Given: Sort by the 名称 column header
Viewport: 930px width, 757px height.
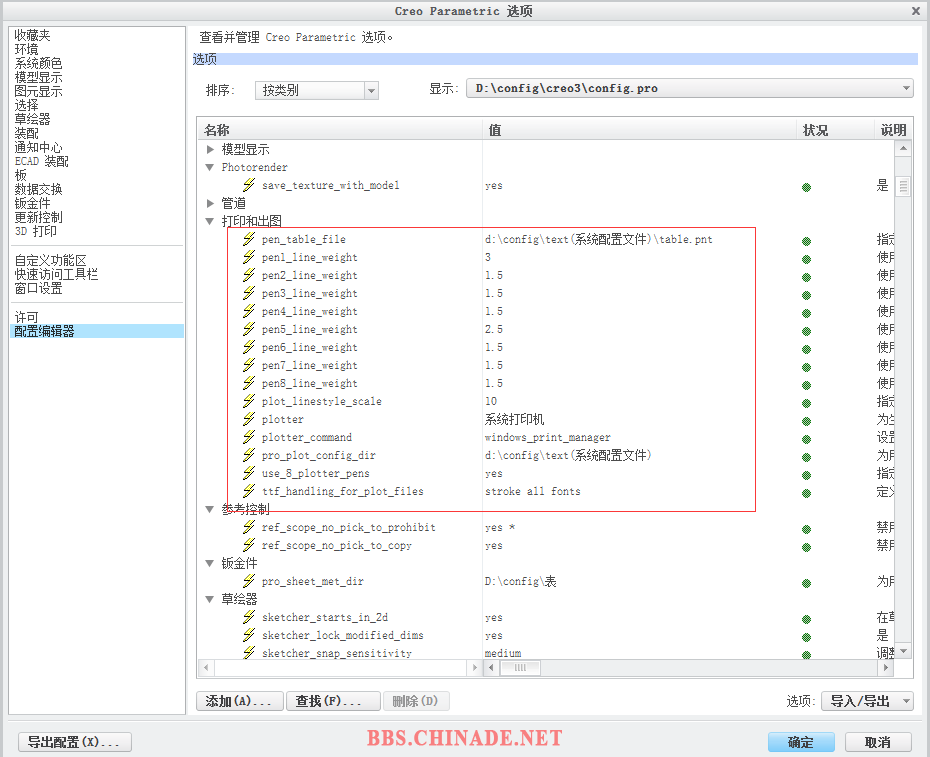Looking at the screenshot, I should [340, 131].
